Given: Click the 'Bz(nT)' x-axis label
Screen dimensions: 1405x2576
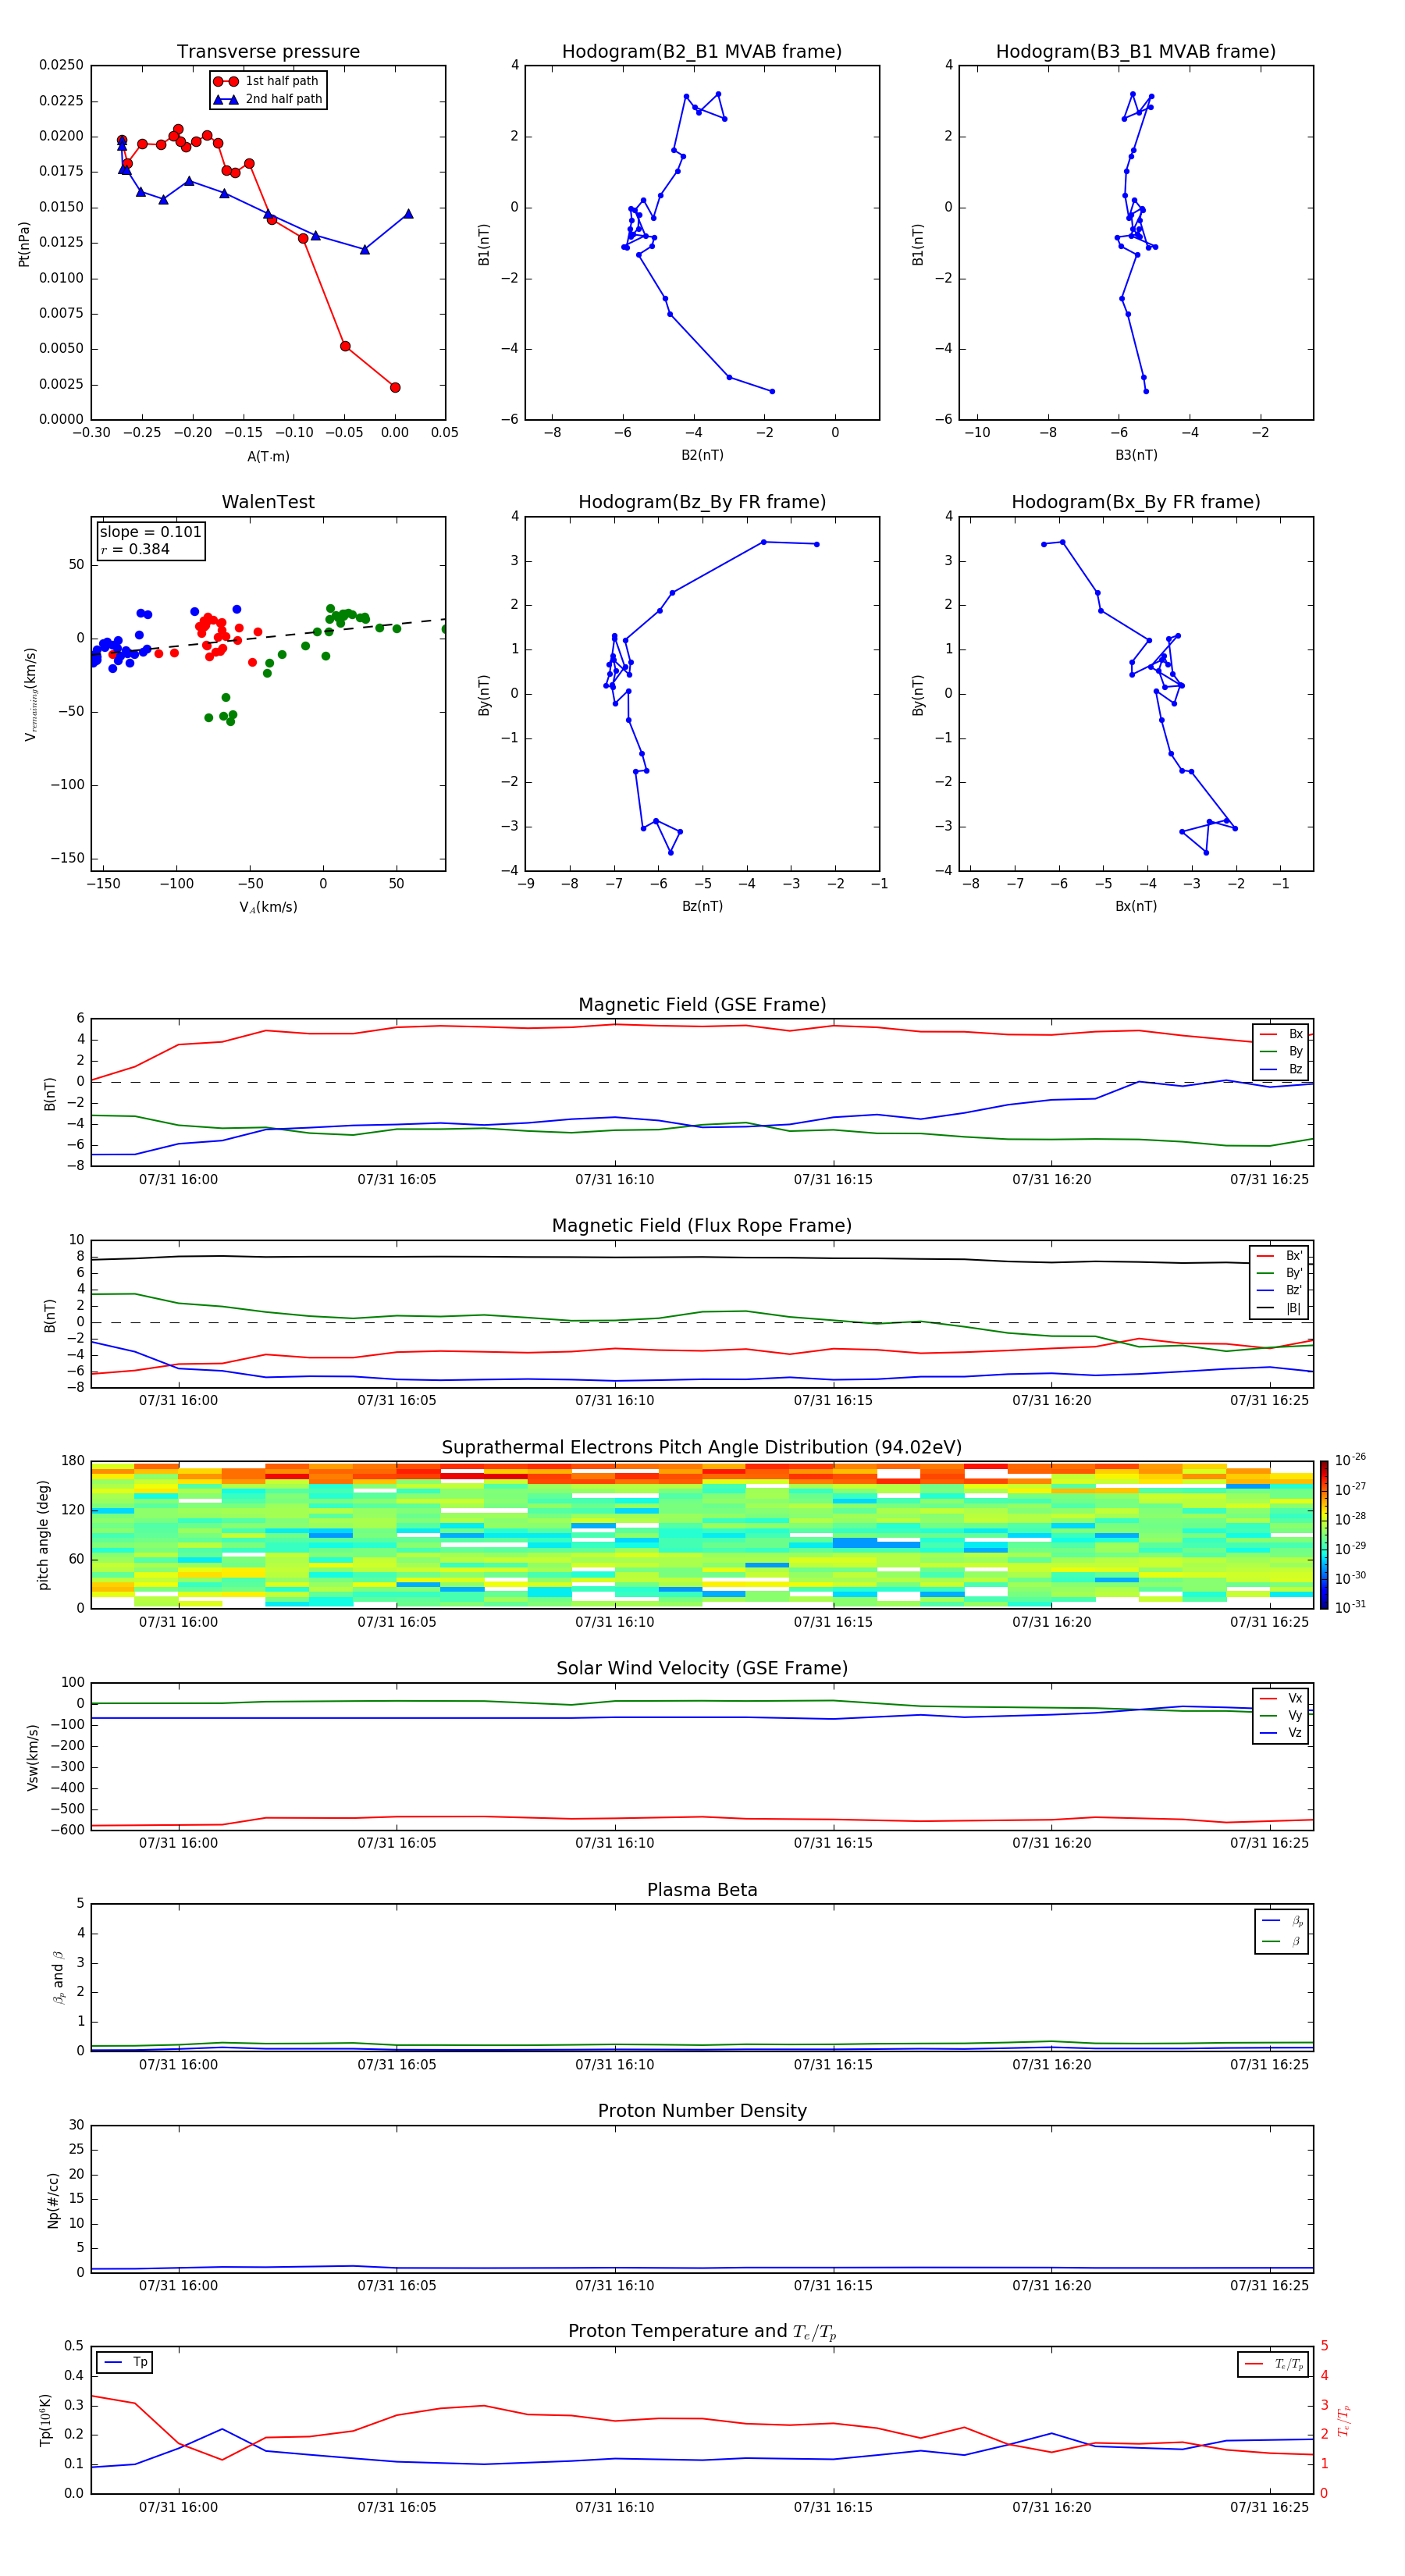Looking at the screenshot, I should tap(702, 906).
